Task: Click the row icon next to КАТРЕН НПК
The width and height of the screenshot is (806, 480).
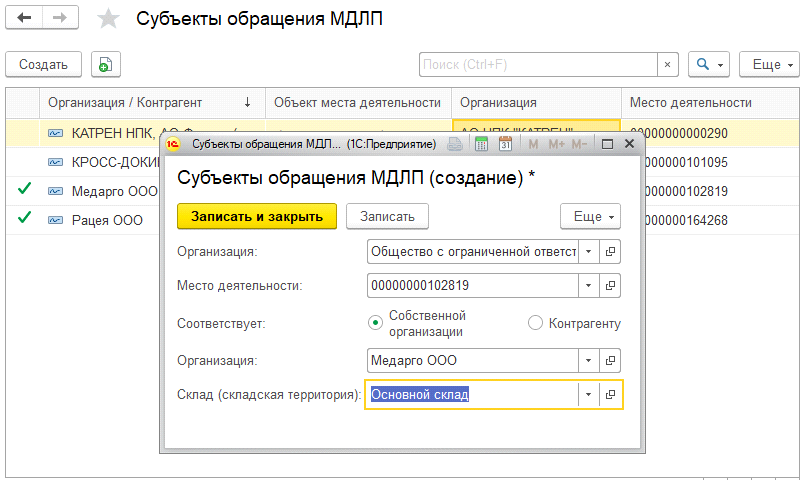Action: coord(55,134)
